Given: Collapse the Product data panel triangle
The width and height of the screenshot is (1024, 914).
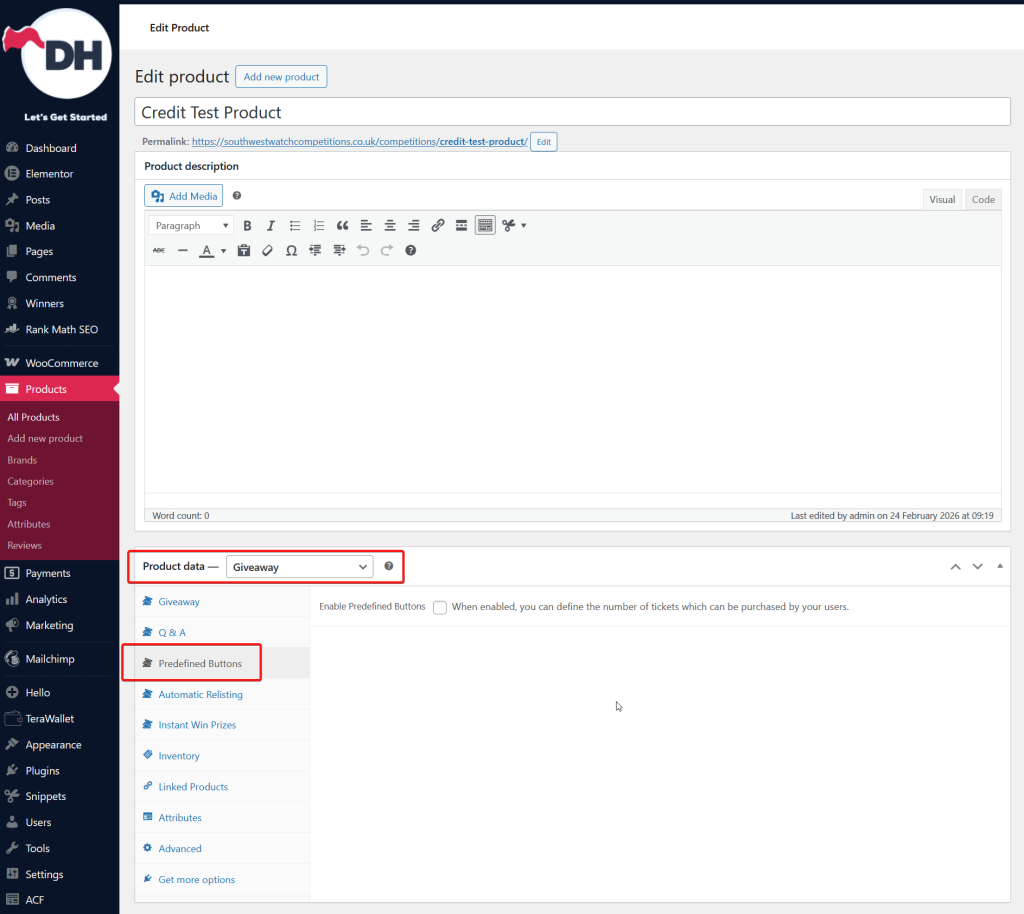Looking at the screenshot, I should [1000, 566].
